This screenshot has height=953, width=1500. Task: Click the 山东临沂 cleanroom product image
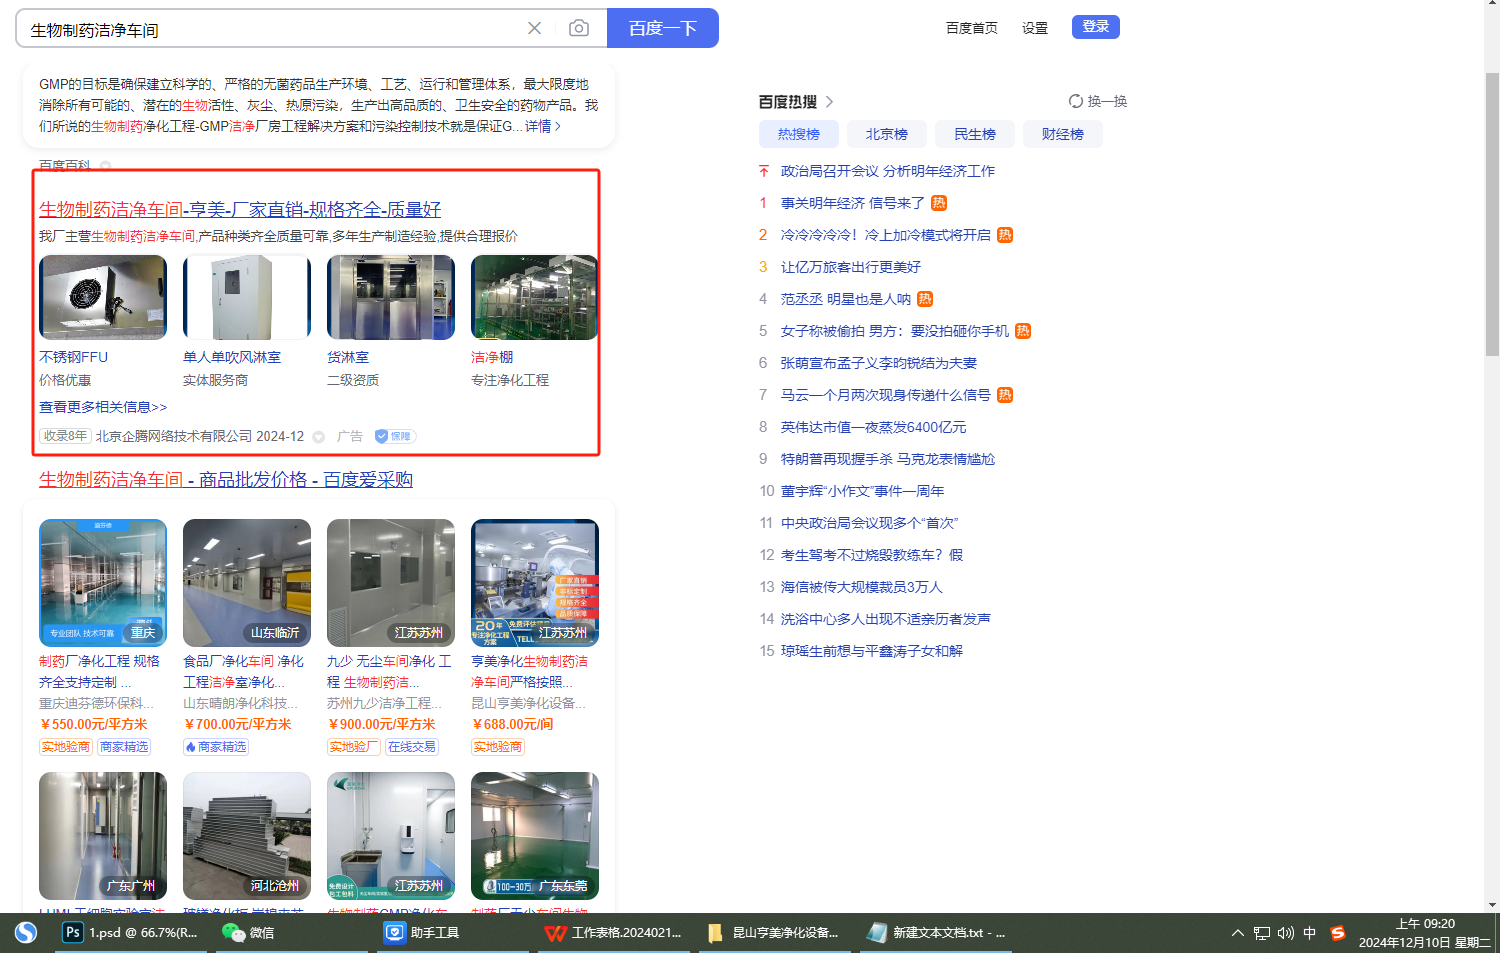point(247,583)
